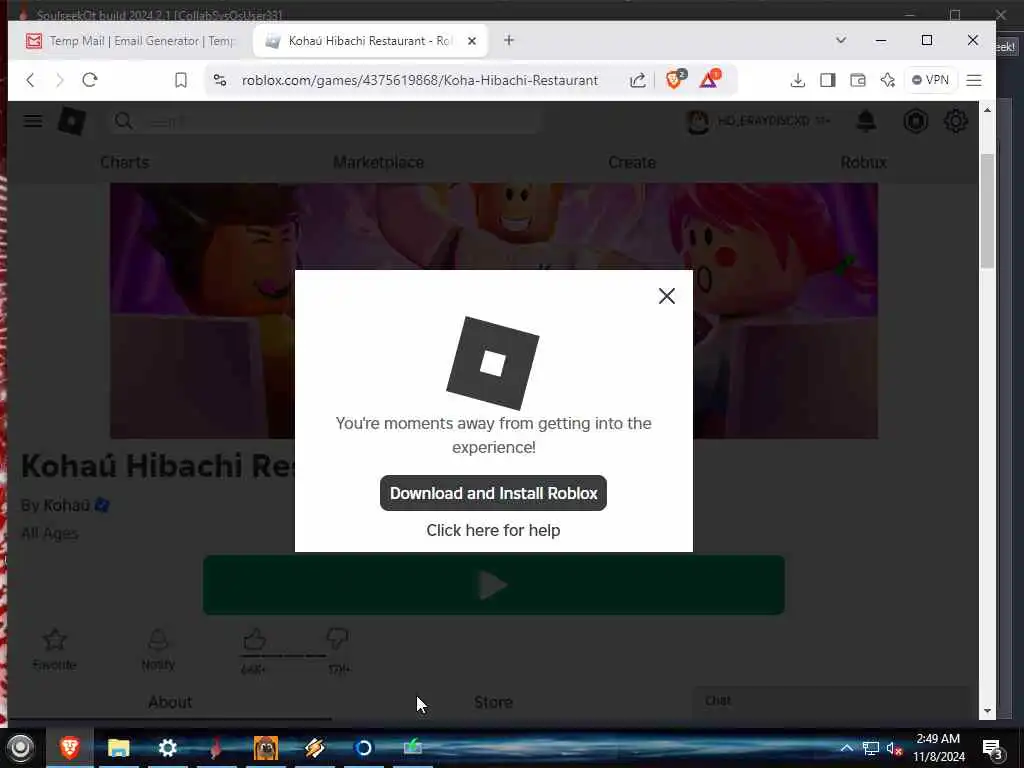Open Roblox notifications bell
Image resolution: width=1024 pixels, height=768 pixels.
(x=866, y=121)
